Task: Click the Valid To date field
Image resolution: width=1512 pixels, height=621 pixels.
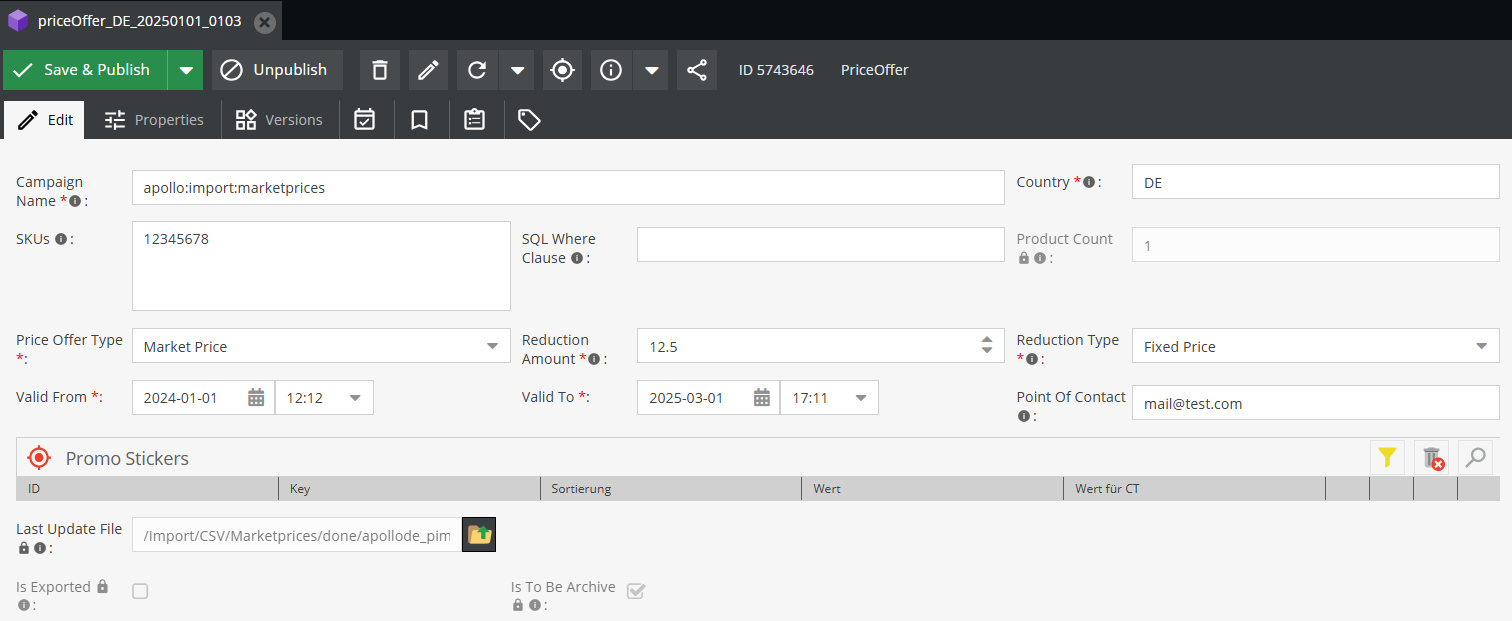Action: [694, 398]
